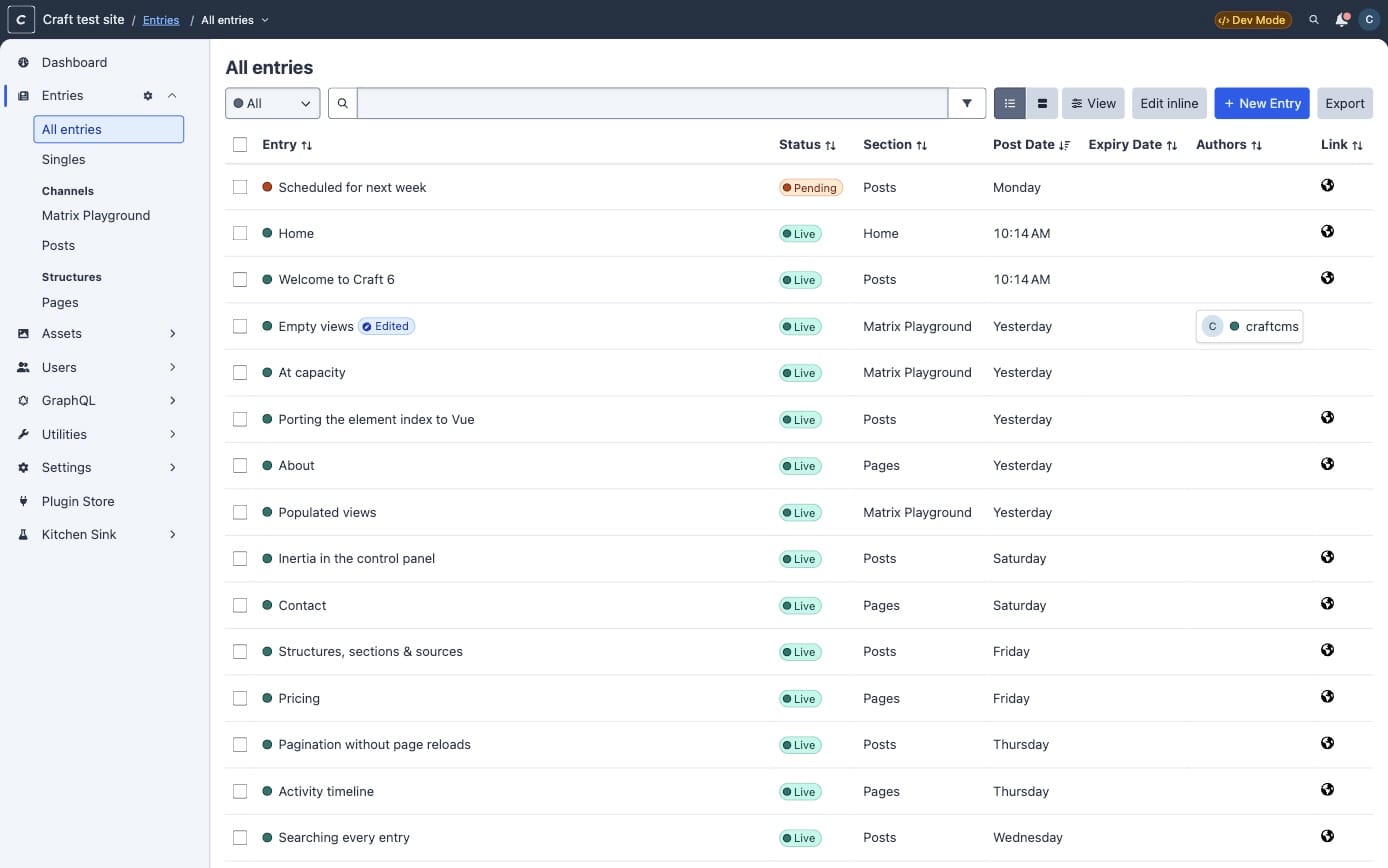This screenshot has height=868, width=1388.
Task: Check the Empty views row checkbox
Action: [x=240, y=326]
